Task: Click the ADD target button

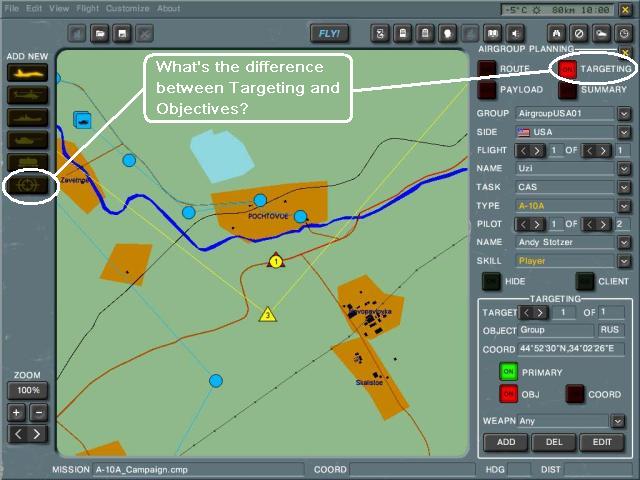Action: point(505,443)
